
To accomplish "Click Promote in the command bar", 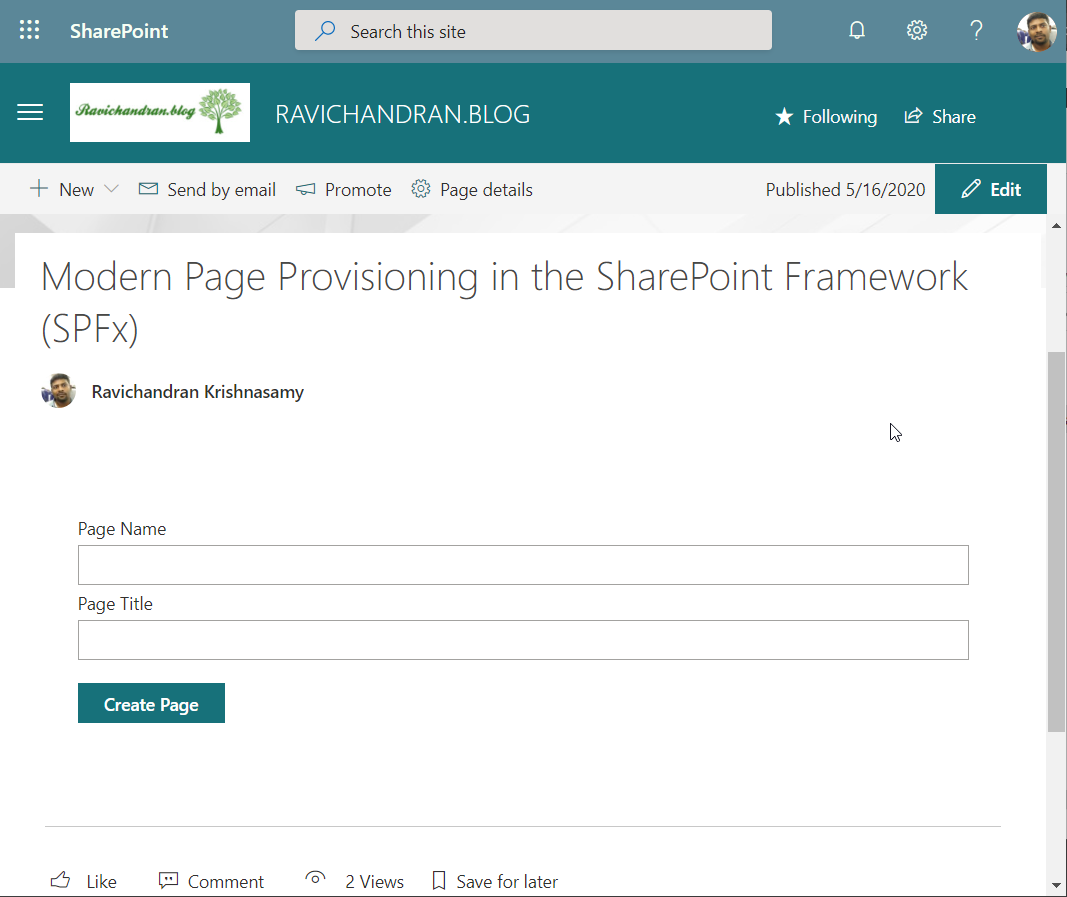I will 344,190.
